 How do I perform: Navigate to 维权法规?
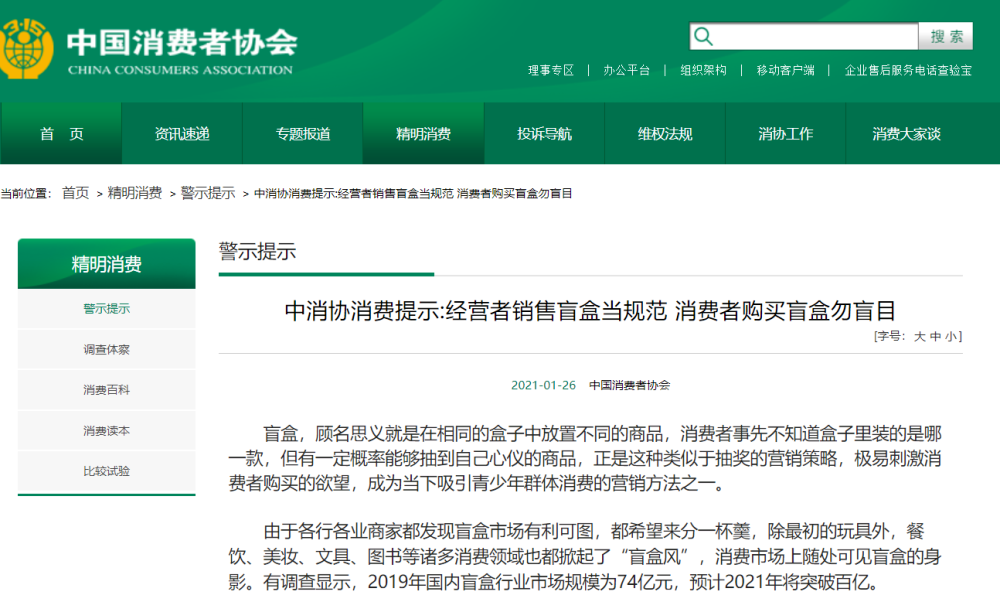(664, 133)
